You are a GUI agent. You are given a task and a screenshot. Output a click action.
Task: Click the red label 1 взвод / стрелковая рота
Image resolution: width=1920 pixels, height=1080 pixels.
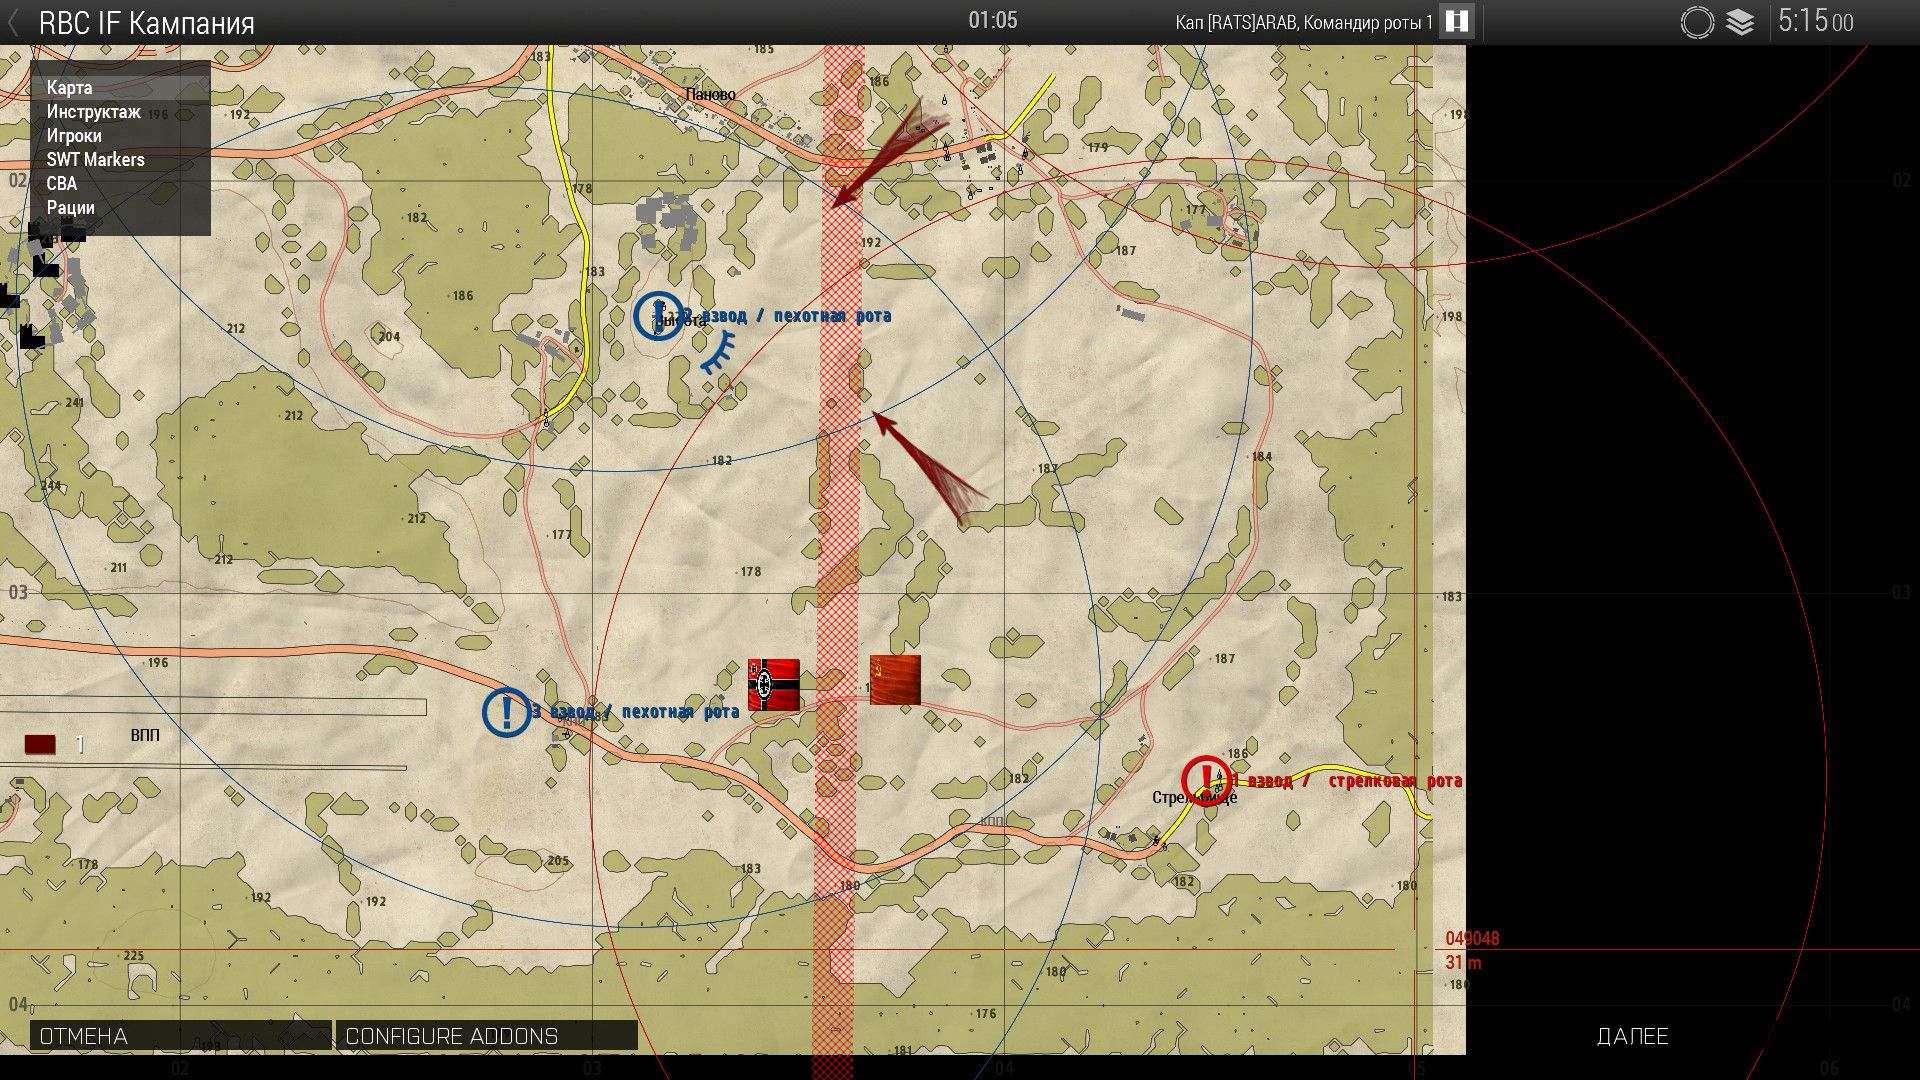click(1346, 780)
